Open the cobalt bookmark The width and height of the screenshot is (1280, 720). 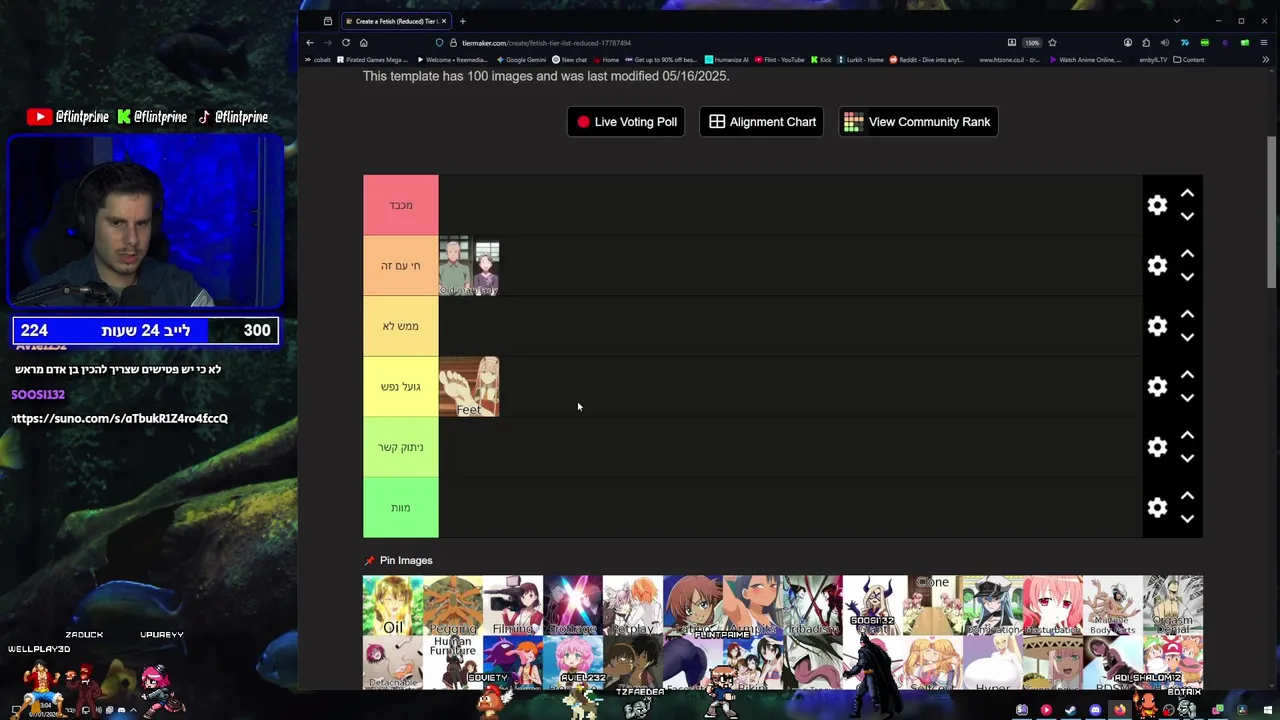pos(318,60)
